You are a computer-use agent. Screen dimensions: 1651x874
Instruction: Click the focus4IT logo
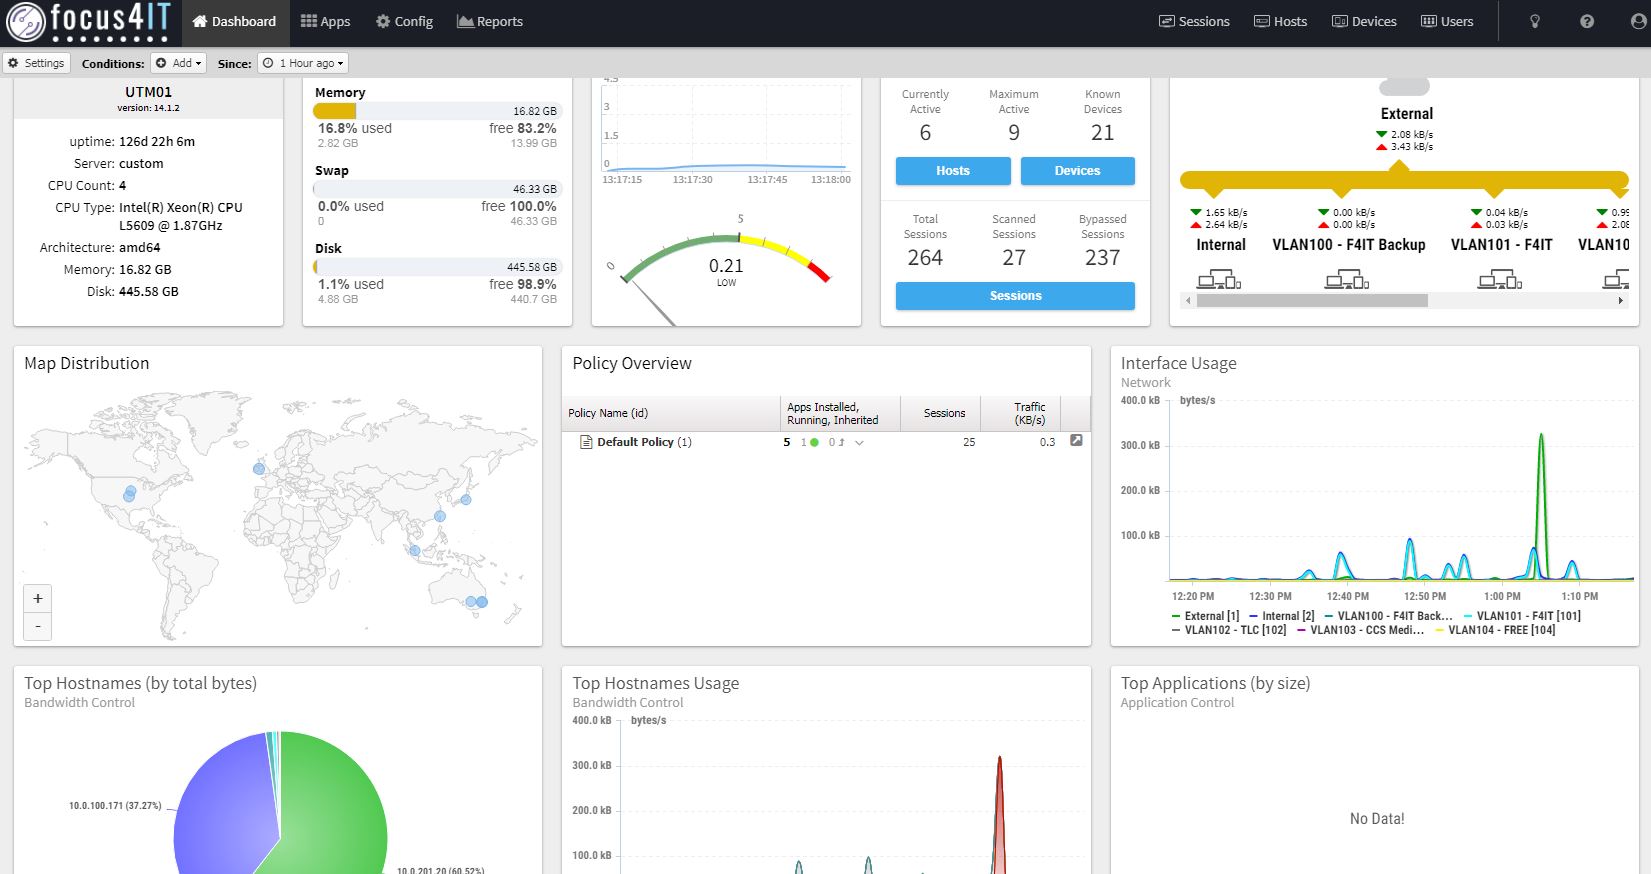(x=88, y=22)
